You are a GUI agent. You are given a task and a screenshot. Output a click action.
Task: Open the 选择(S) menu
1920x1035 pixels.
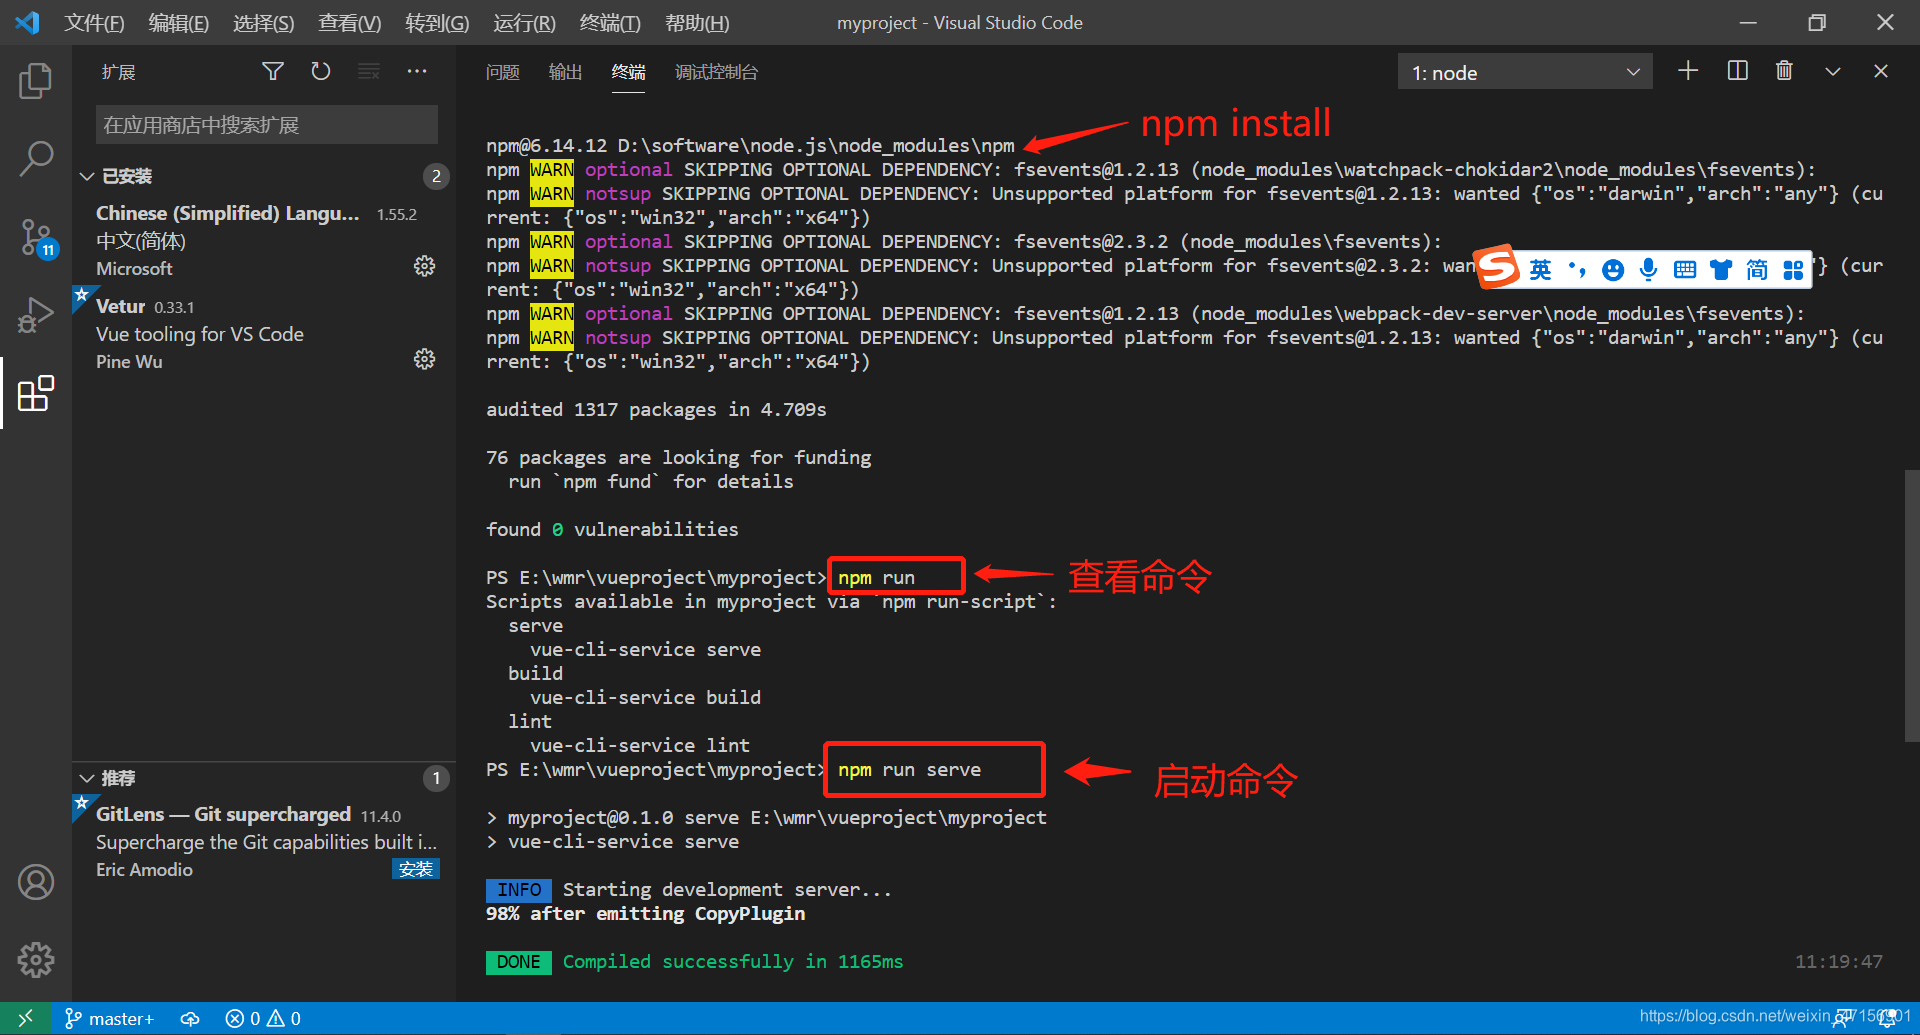tap(263, 22)
